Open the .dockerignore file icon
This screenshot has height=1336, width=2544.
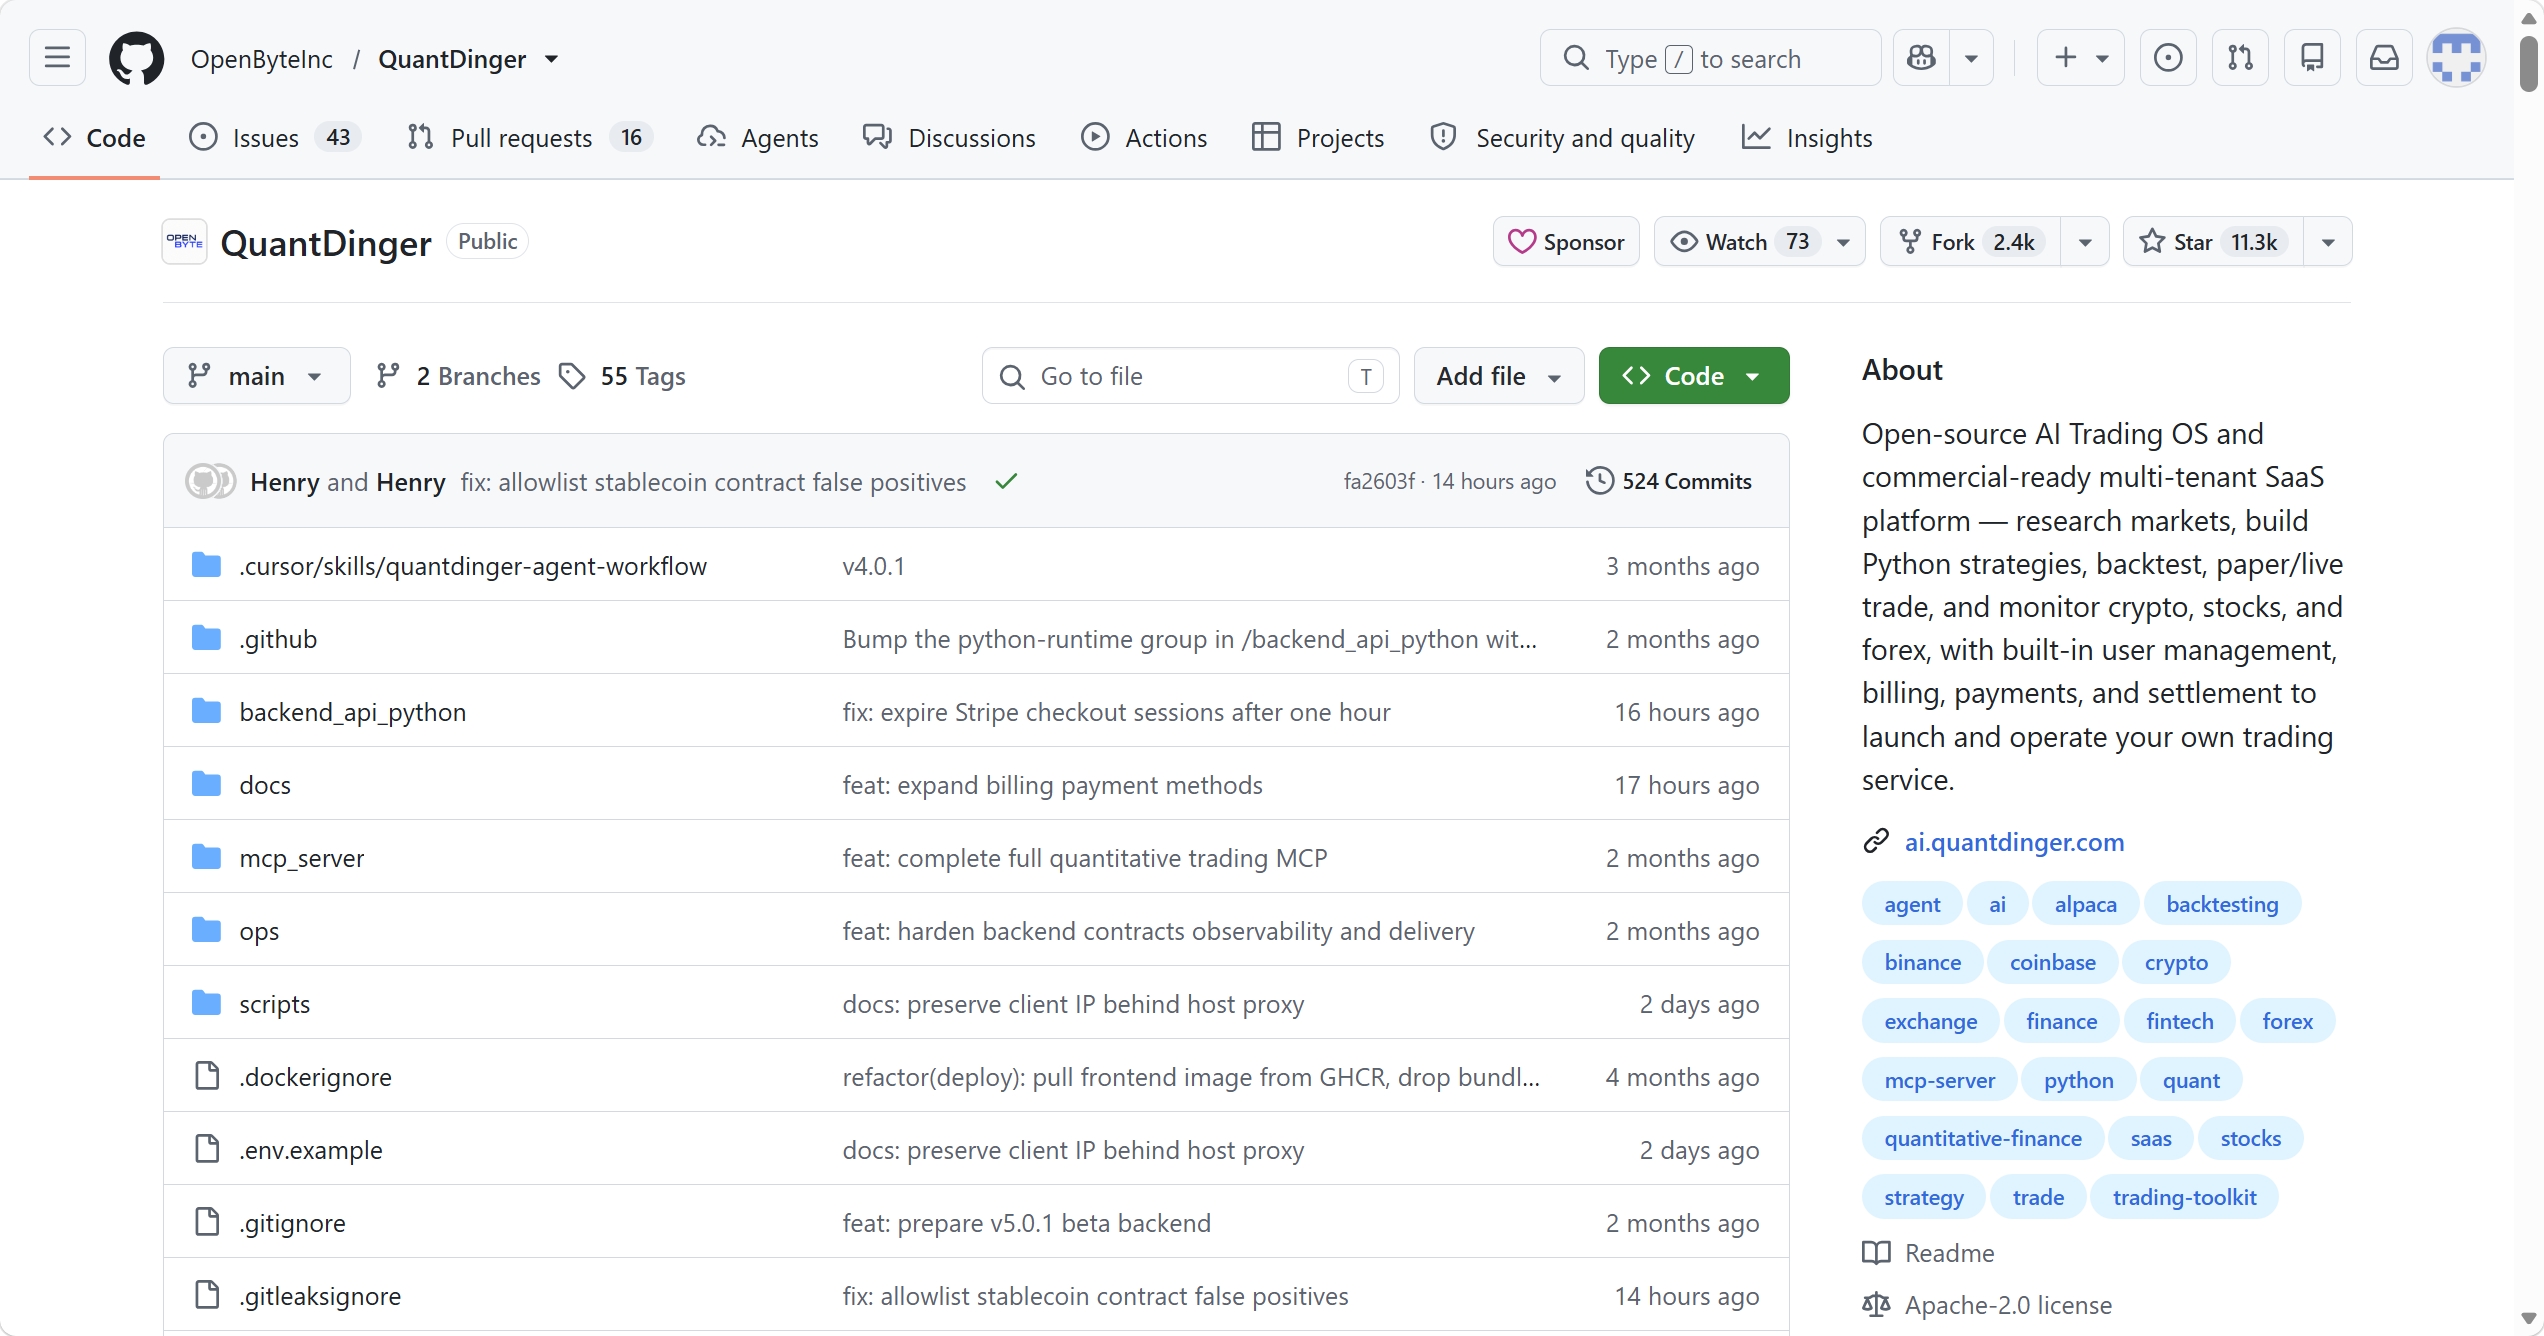click(207, 1076)
